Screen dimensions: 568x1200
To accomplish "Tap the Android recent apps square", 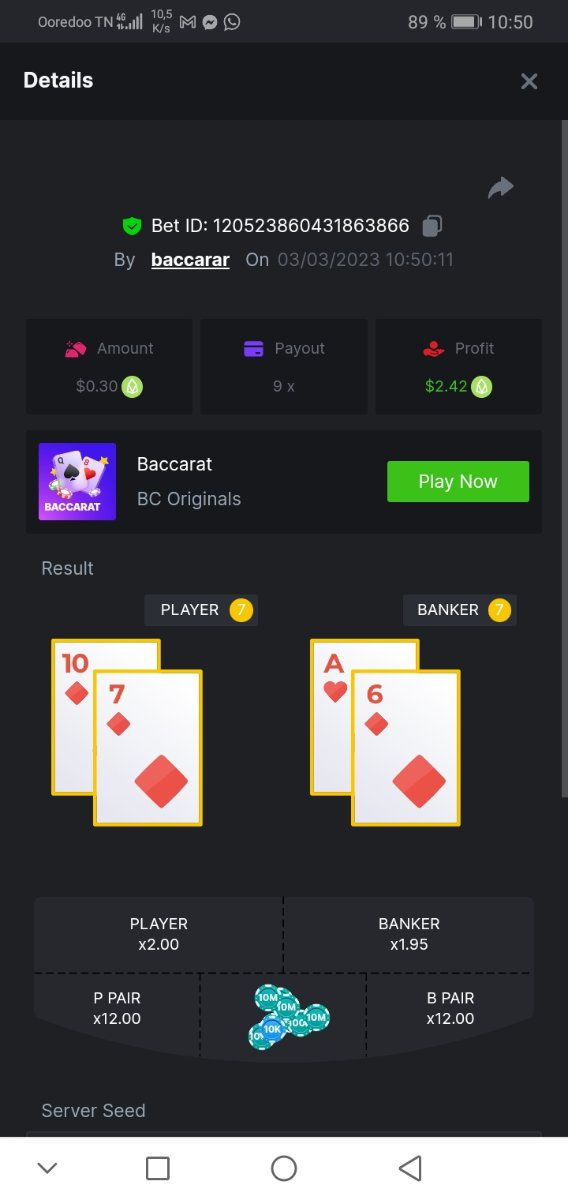I will [158, 1168].
